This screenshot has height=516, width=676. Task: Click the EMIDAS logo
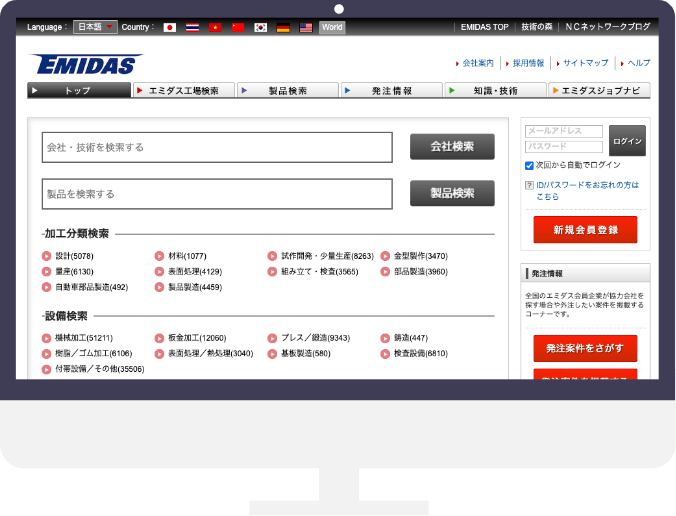87,65
